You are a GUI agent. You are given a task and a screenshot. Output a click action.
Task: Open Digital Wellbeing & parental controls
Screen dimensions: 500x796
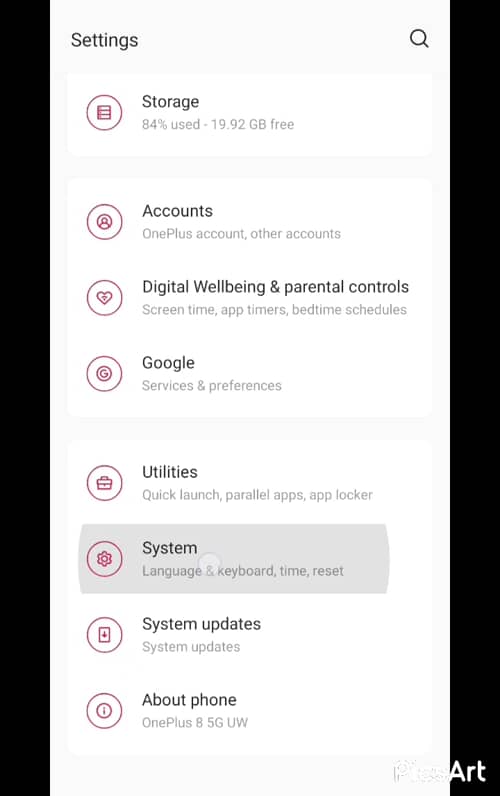tap(249, 297)
